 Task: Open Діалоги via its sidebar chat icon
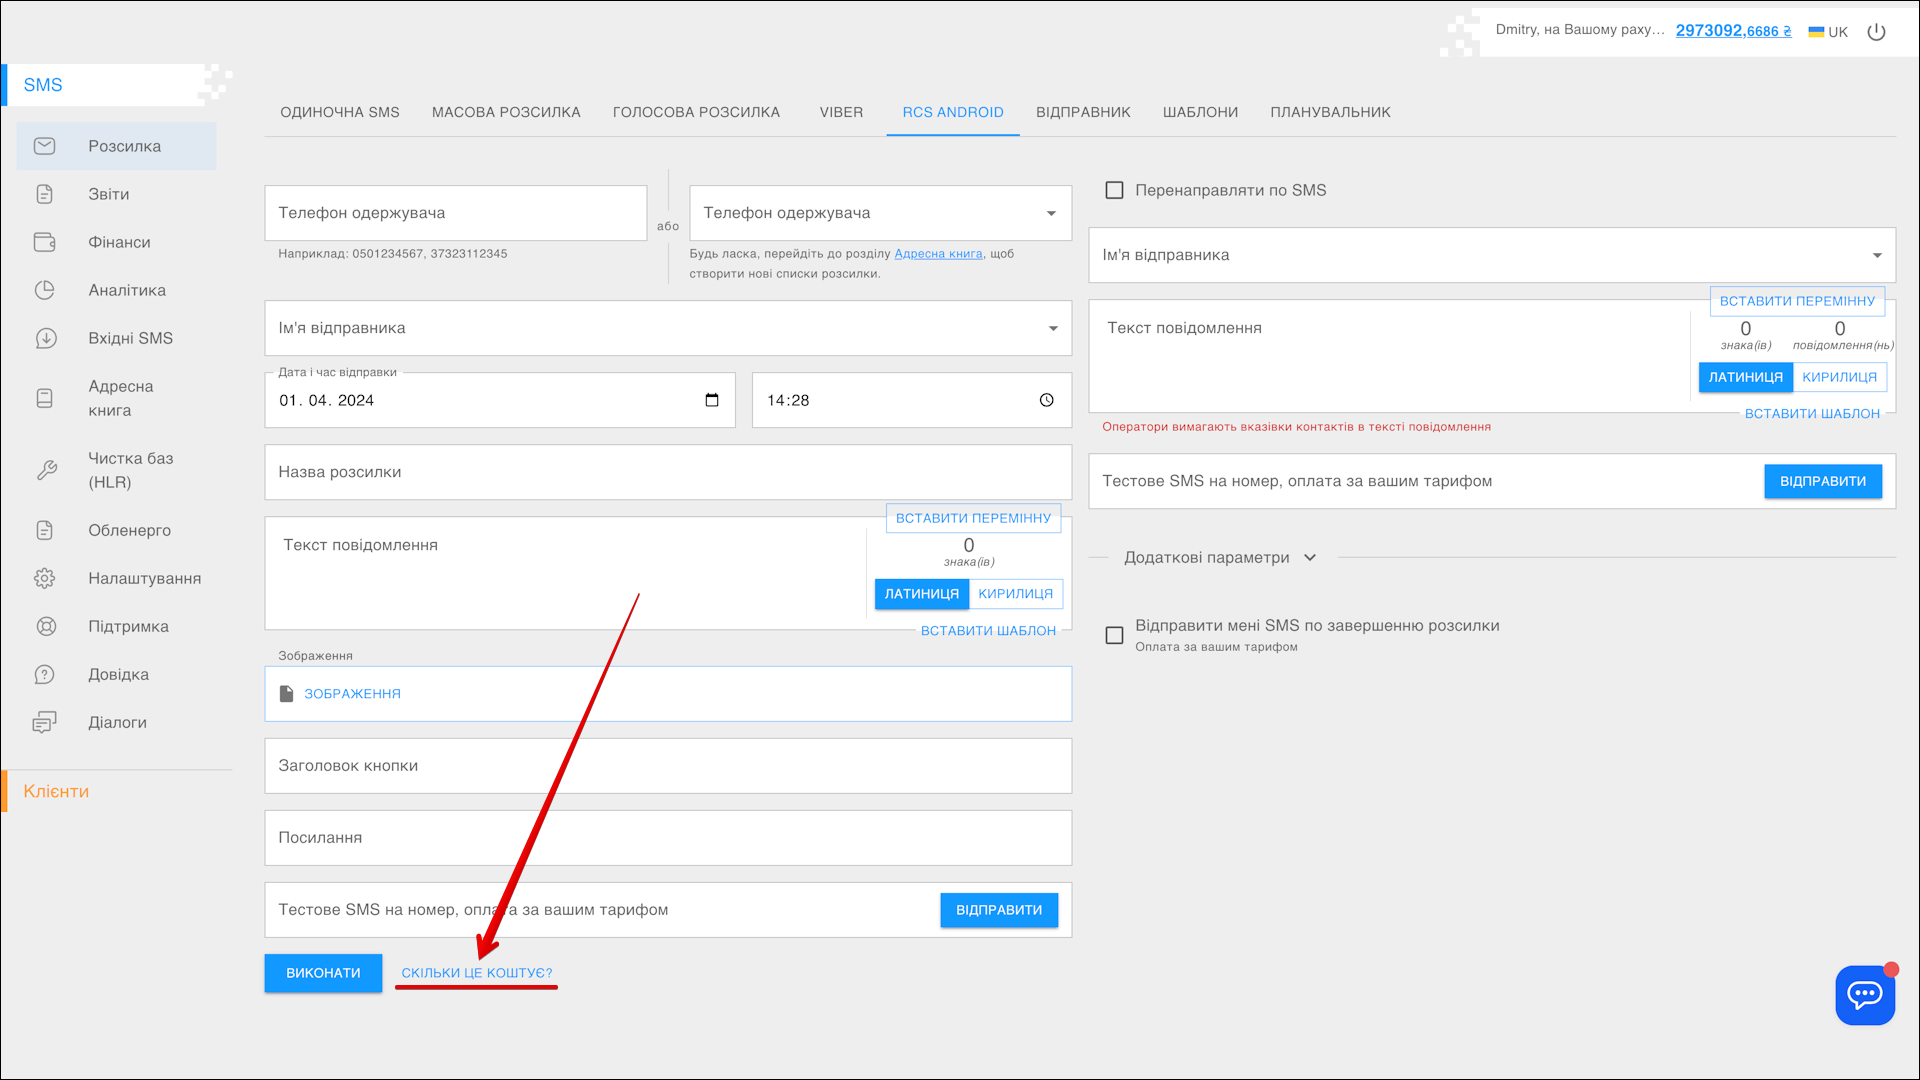[45, 722]
